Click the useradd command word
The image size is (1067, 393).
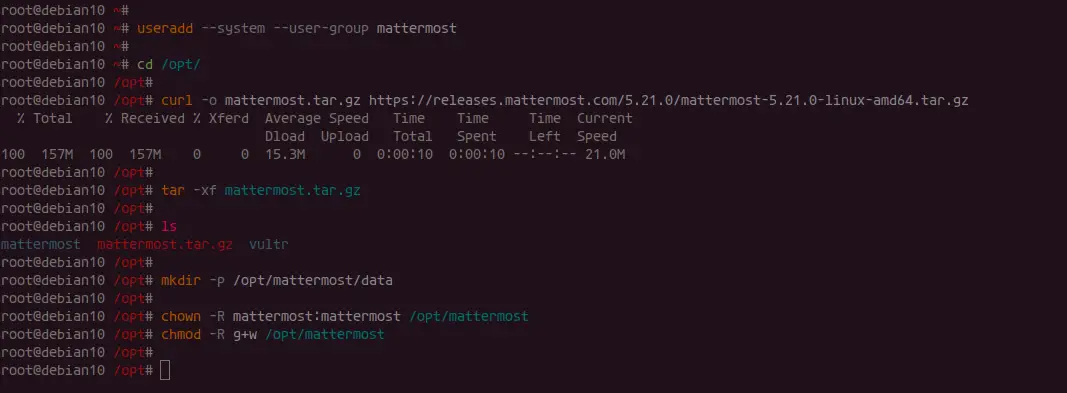(165, 29)
